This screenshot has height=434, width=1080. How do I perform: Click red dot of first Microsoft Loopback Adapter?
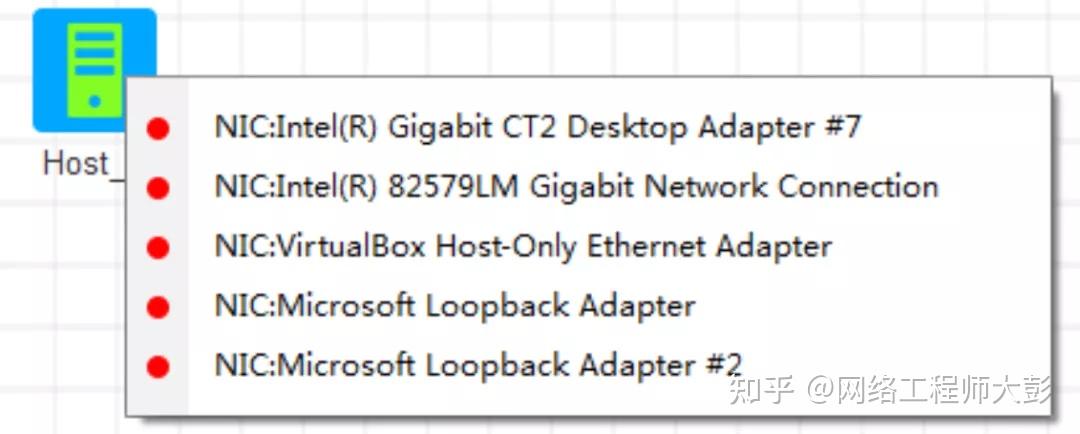[x=157, y=307]
